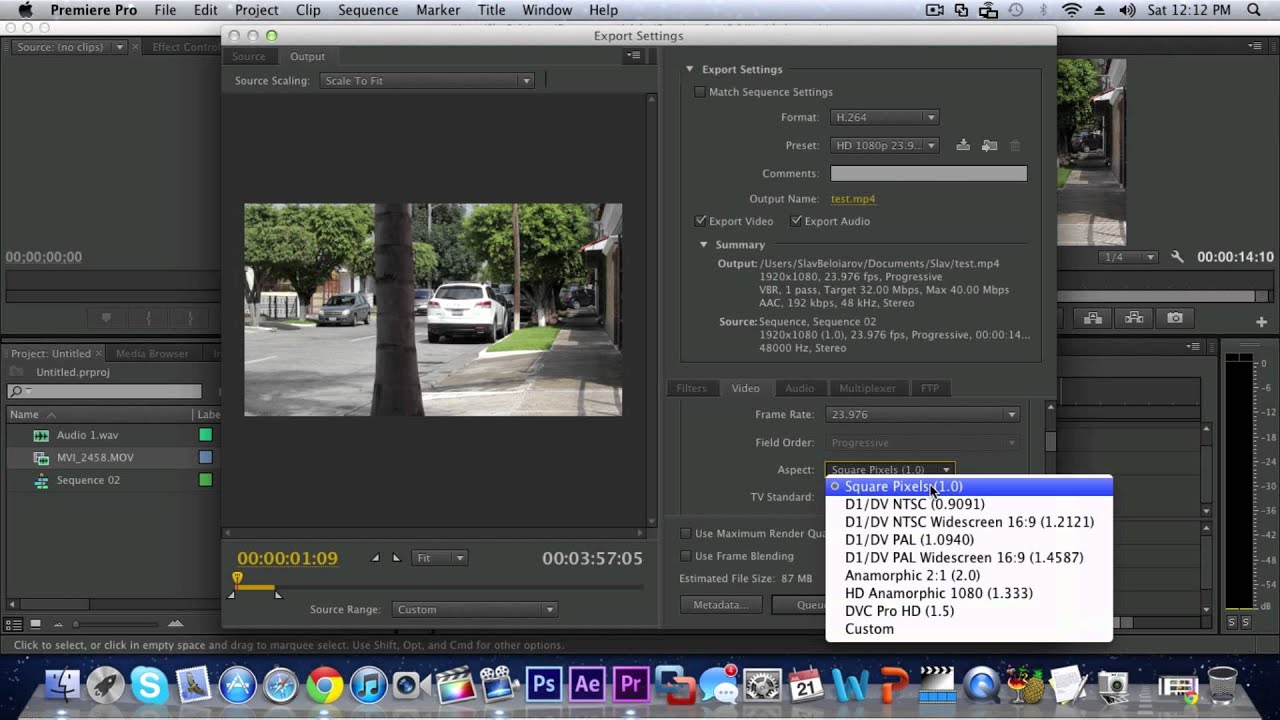The image size is (1280, 720).
Task: Click the Metadata... button
Action: tap(720, 605)
